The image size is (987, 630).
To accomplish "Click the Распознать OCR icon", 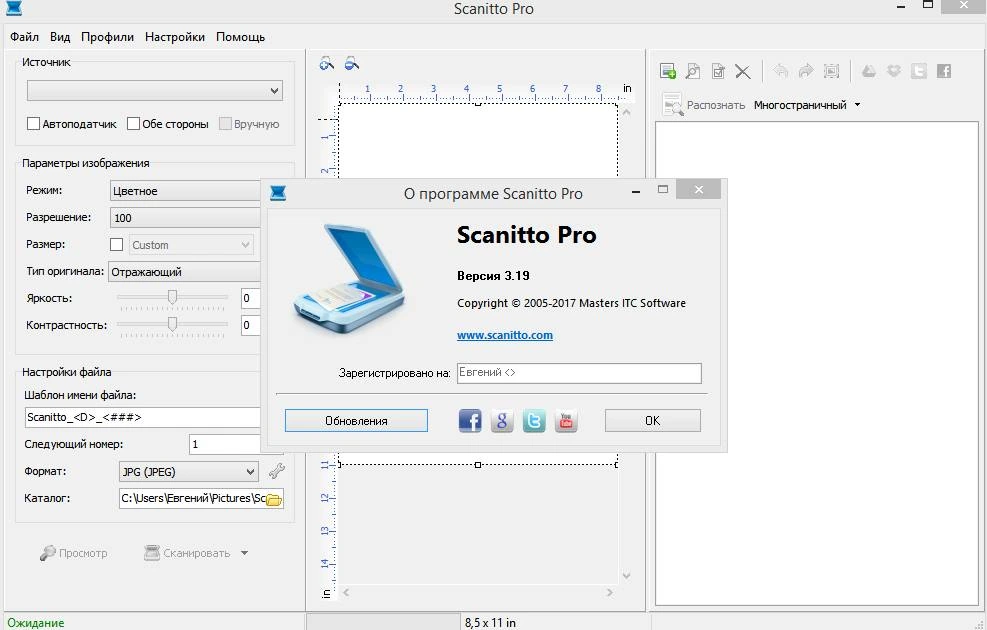I will (x=672, y=104).
